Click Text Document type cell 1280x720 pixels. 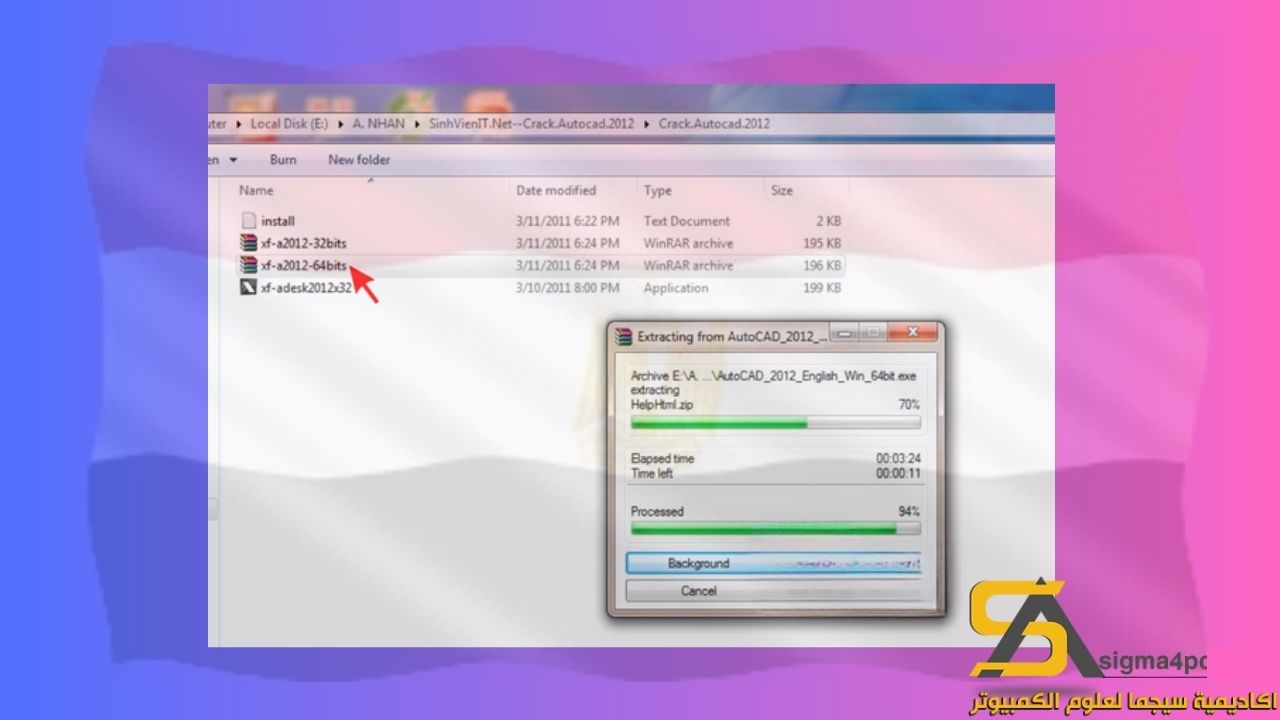(x=687, y=221)
